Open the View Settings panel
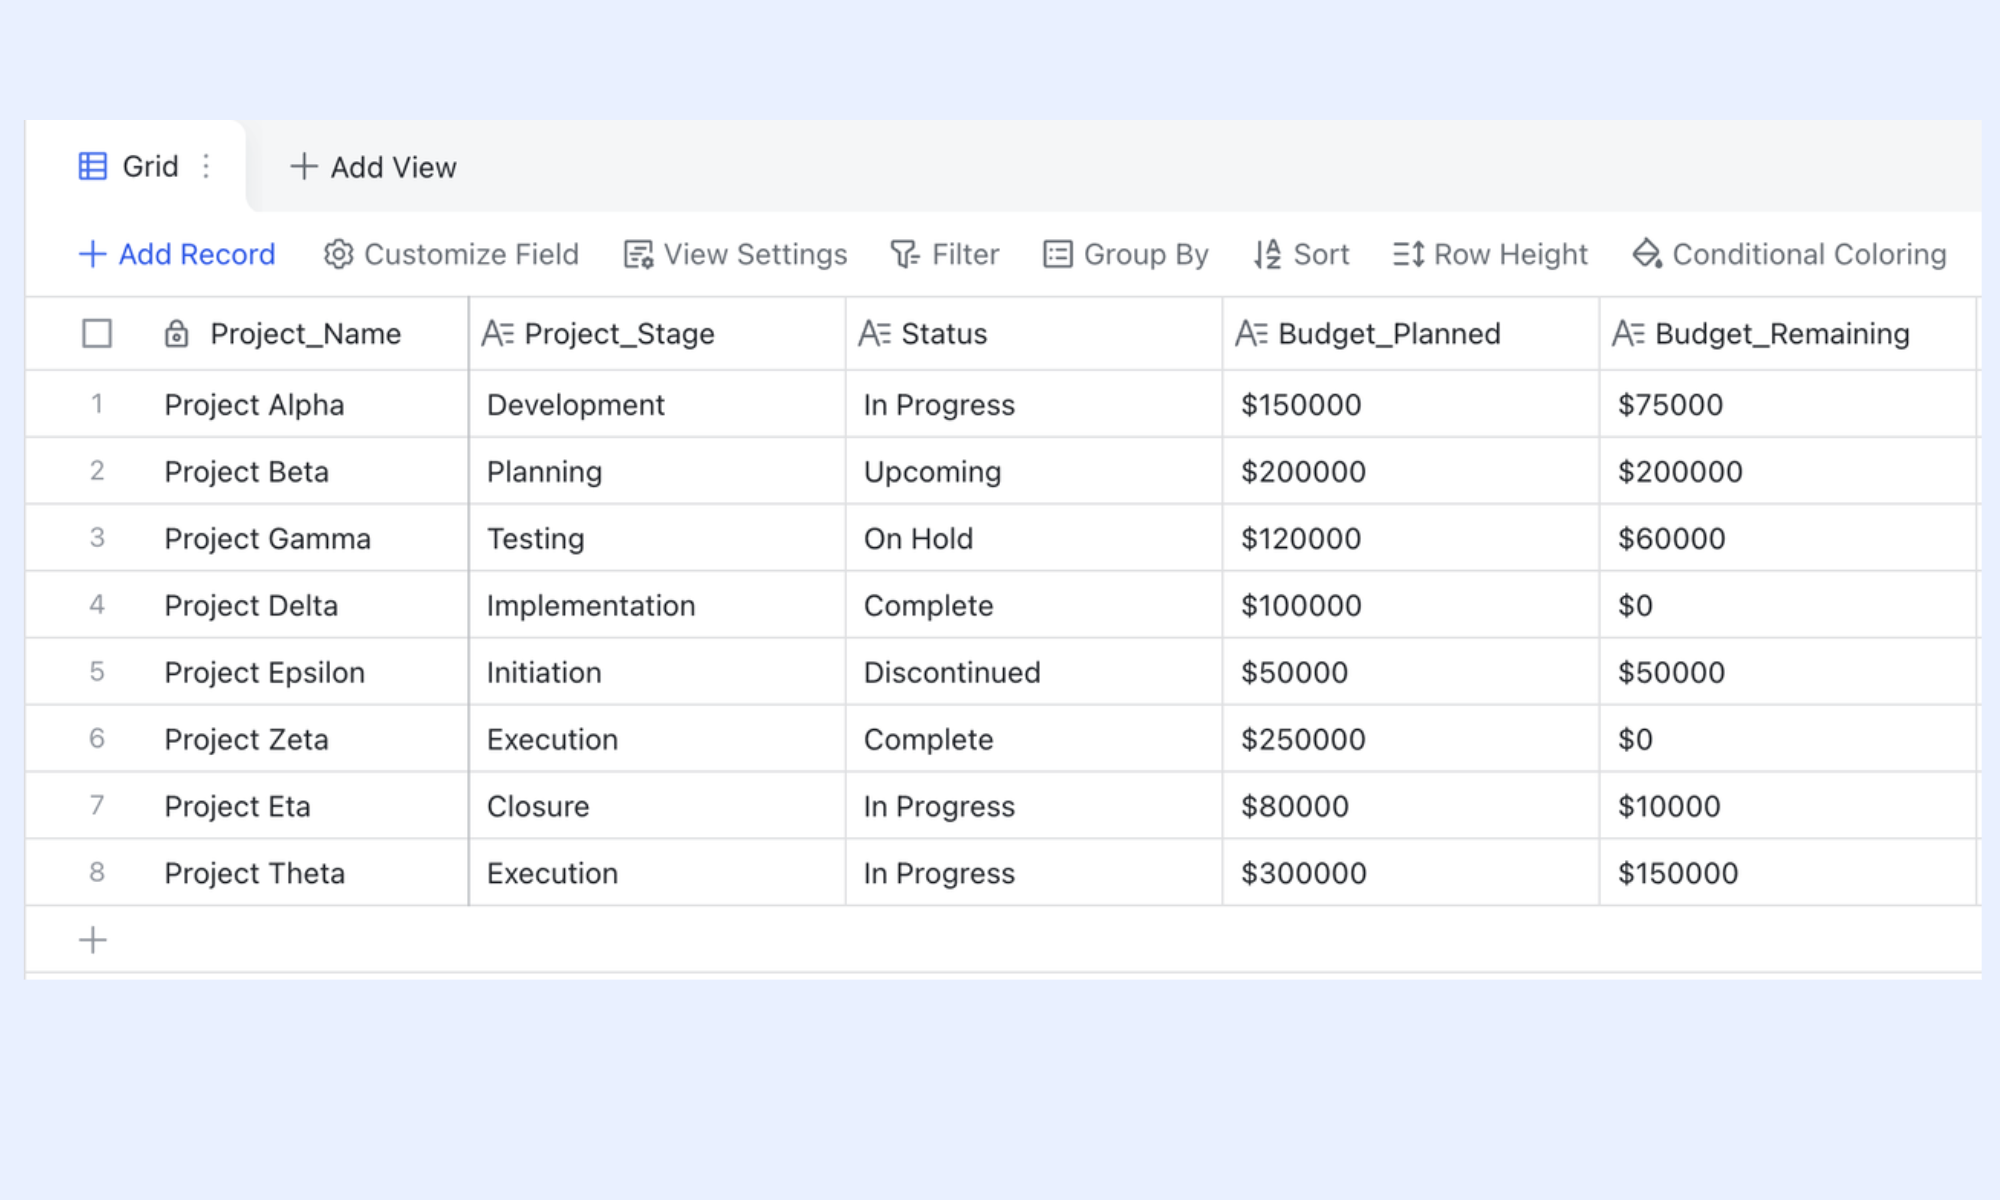2000x1200 pixels. [735, 254]
